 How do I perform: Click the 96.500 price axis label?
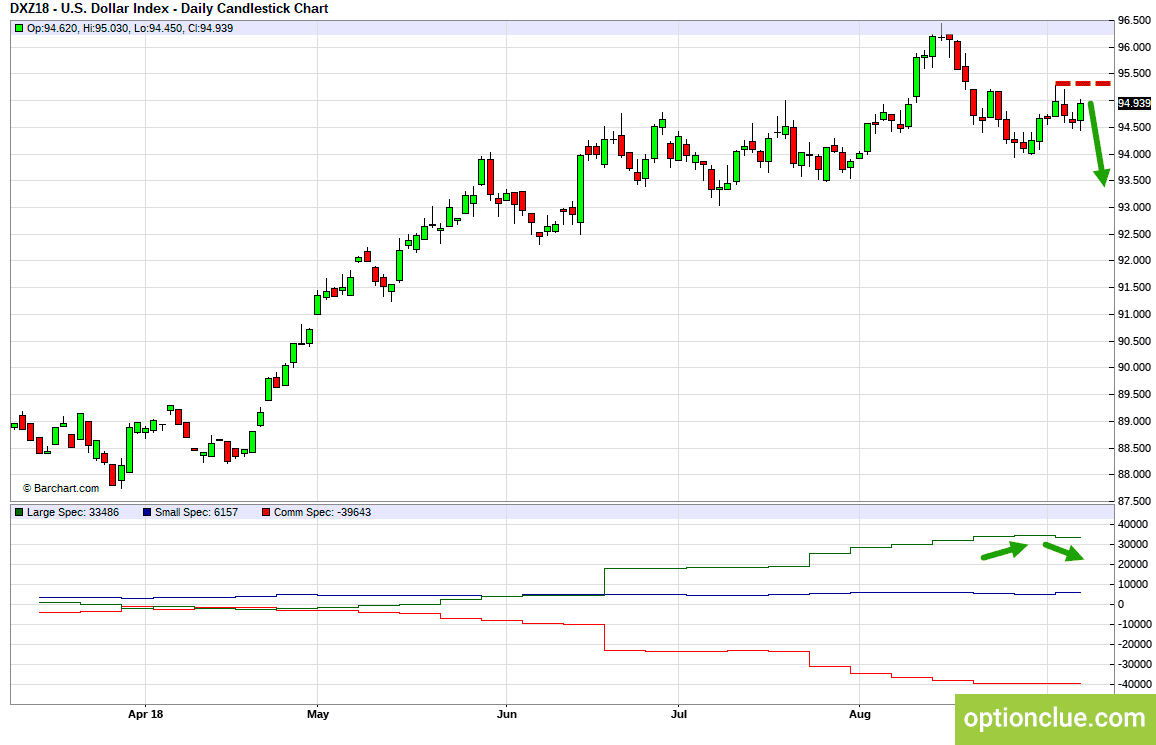[1134, 21]
